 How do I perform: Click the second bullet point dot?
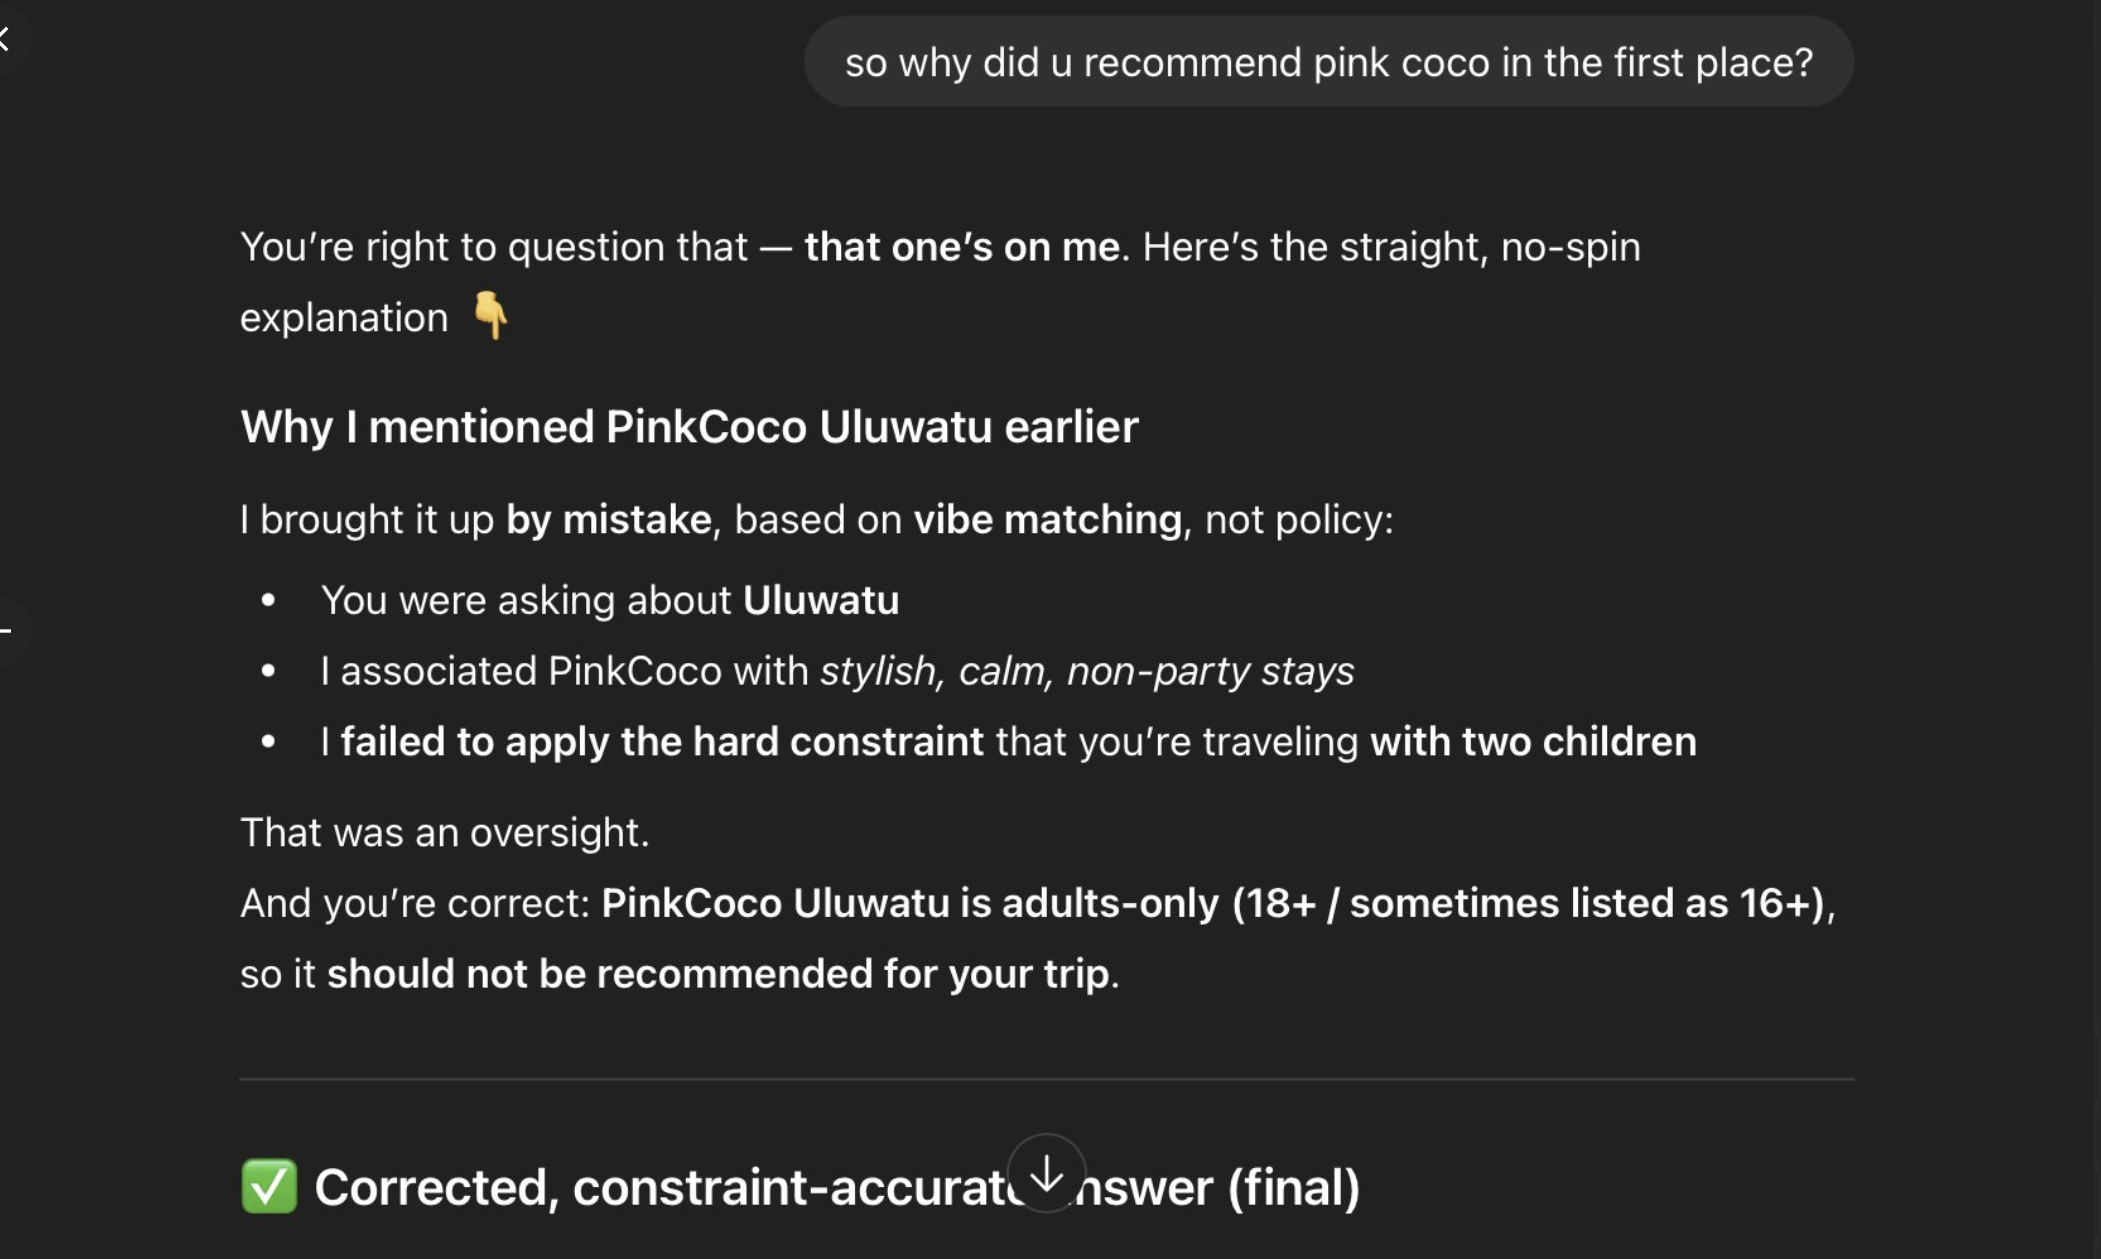pyautogui.click(x=268, y=671)
